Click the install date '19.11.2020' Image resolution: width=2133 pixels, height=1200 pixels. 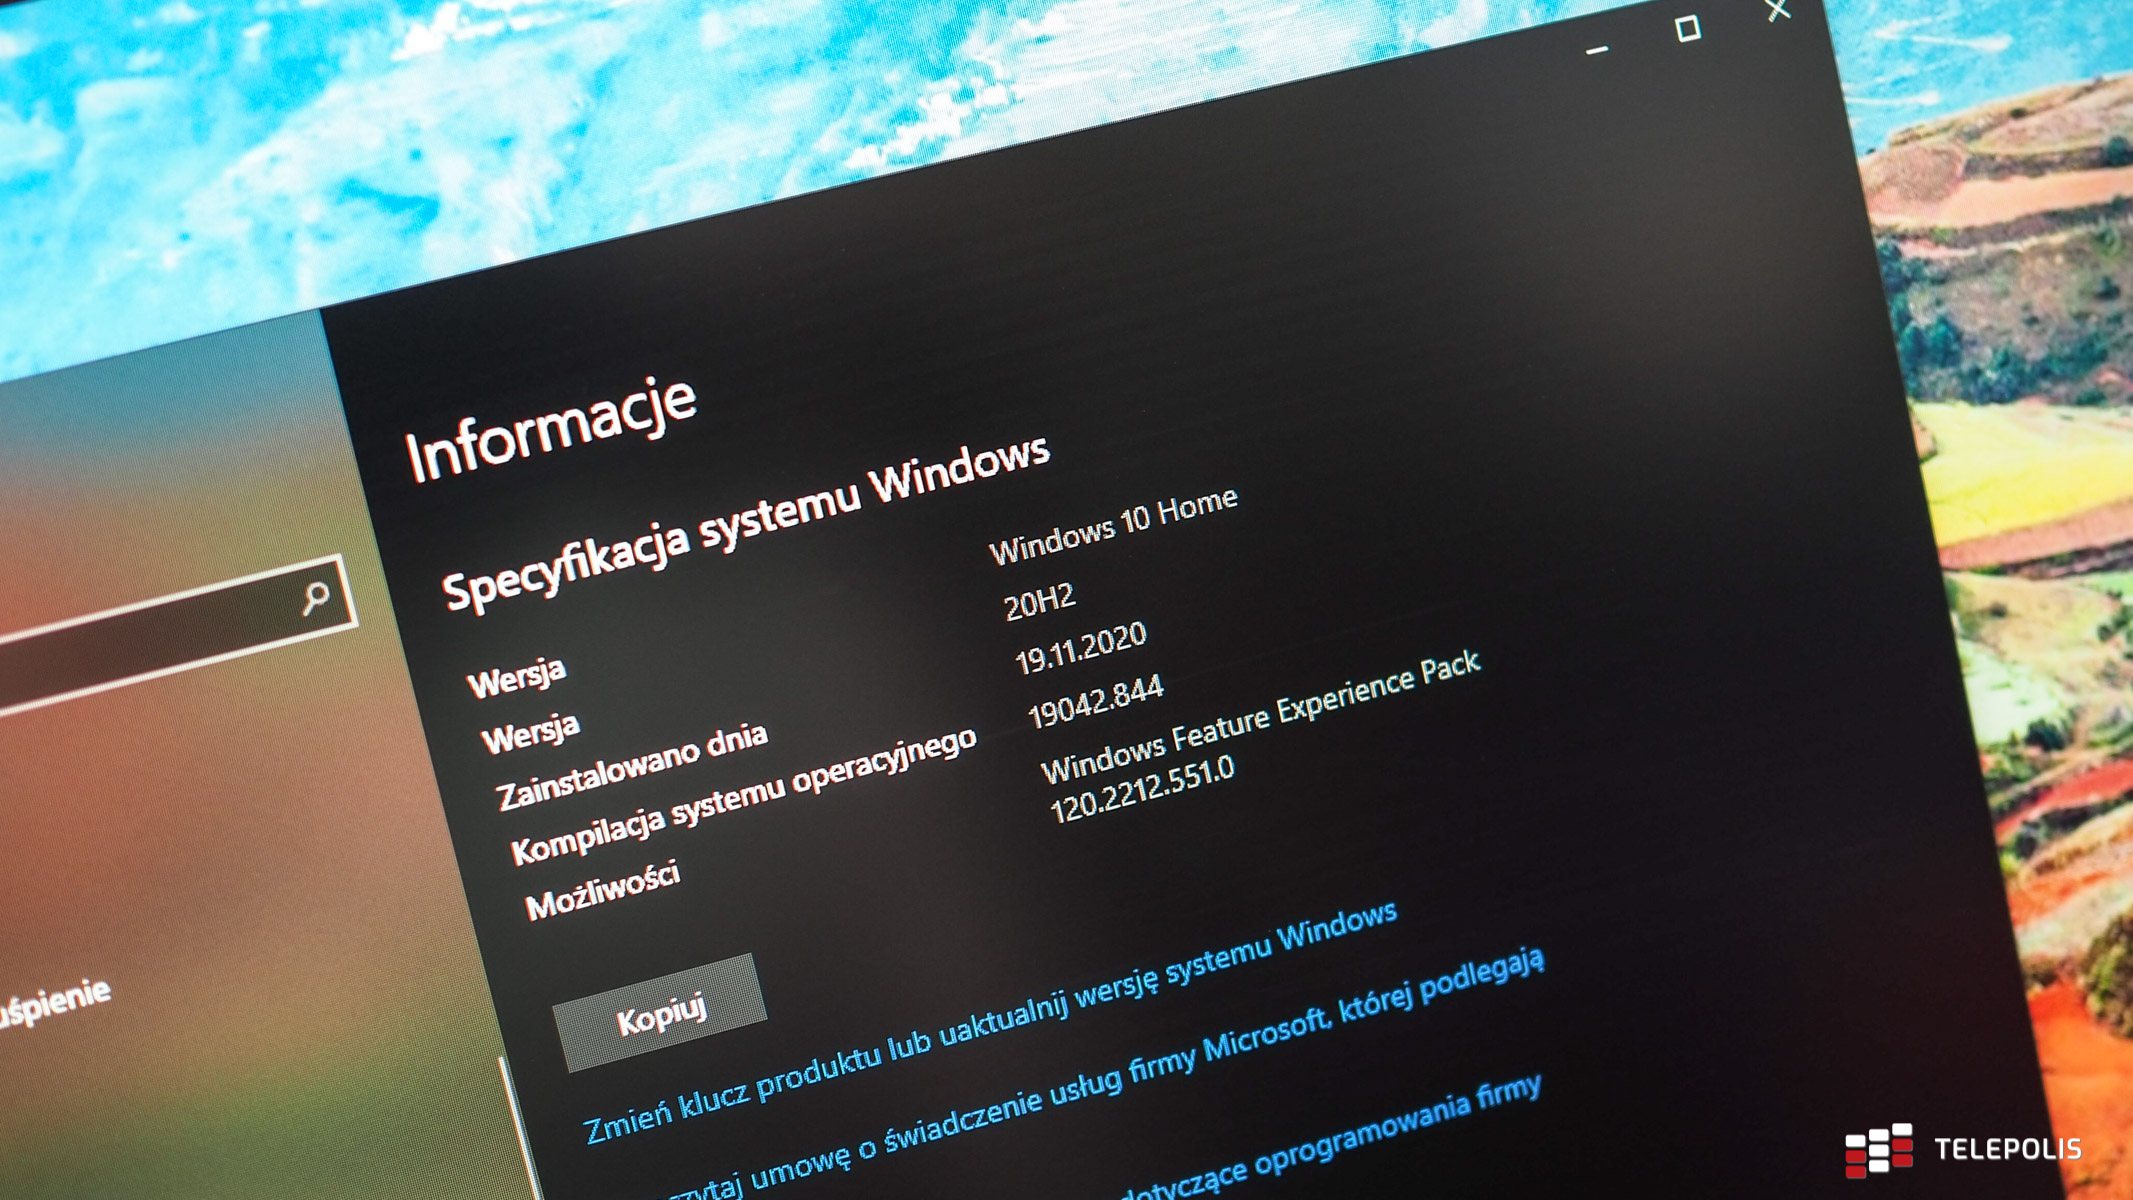click(x=1080, y=648)
